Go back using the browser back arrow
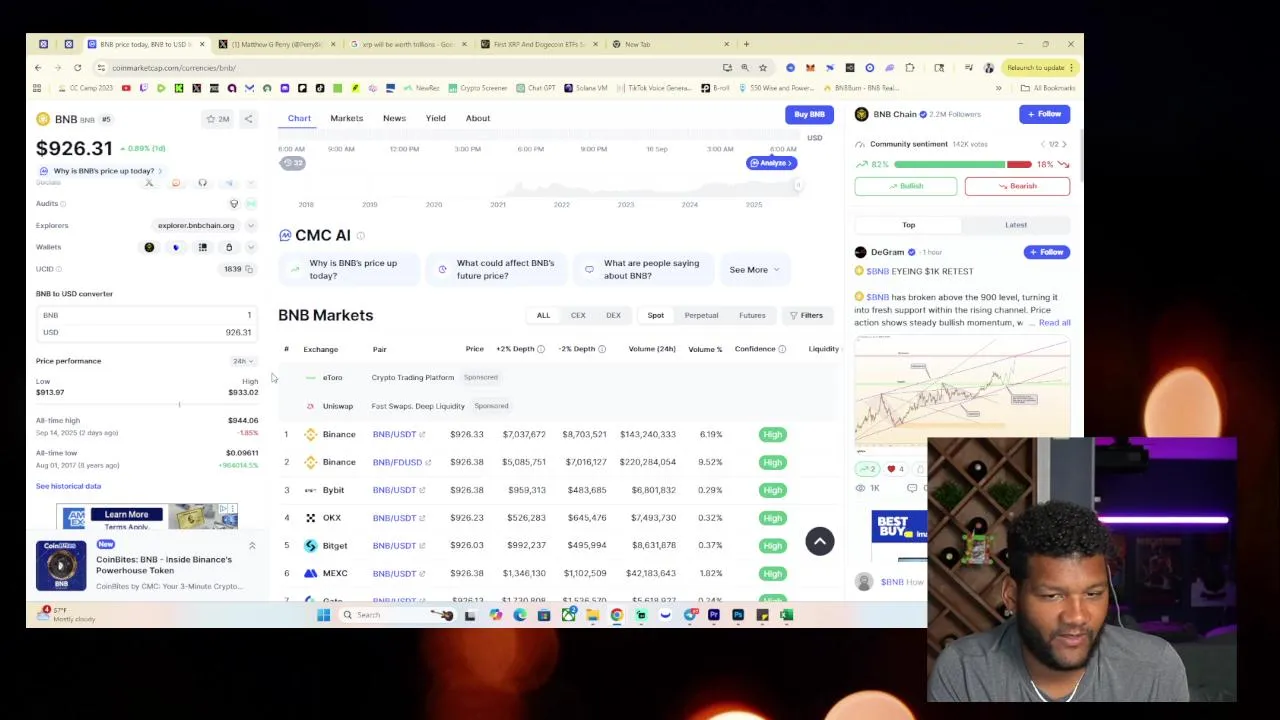This screenshot has width=1280, height=720. tap(38, 68)
